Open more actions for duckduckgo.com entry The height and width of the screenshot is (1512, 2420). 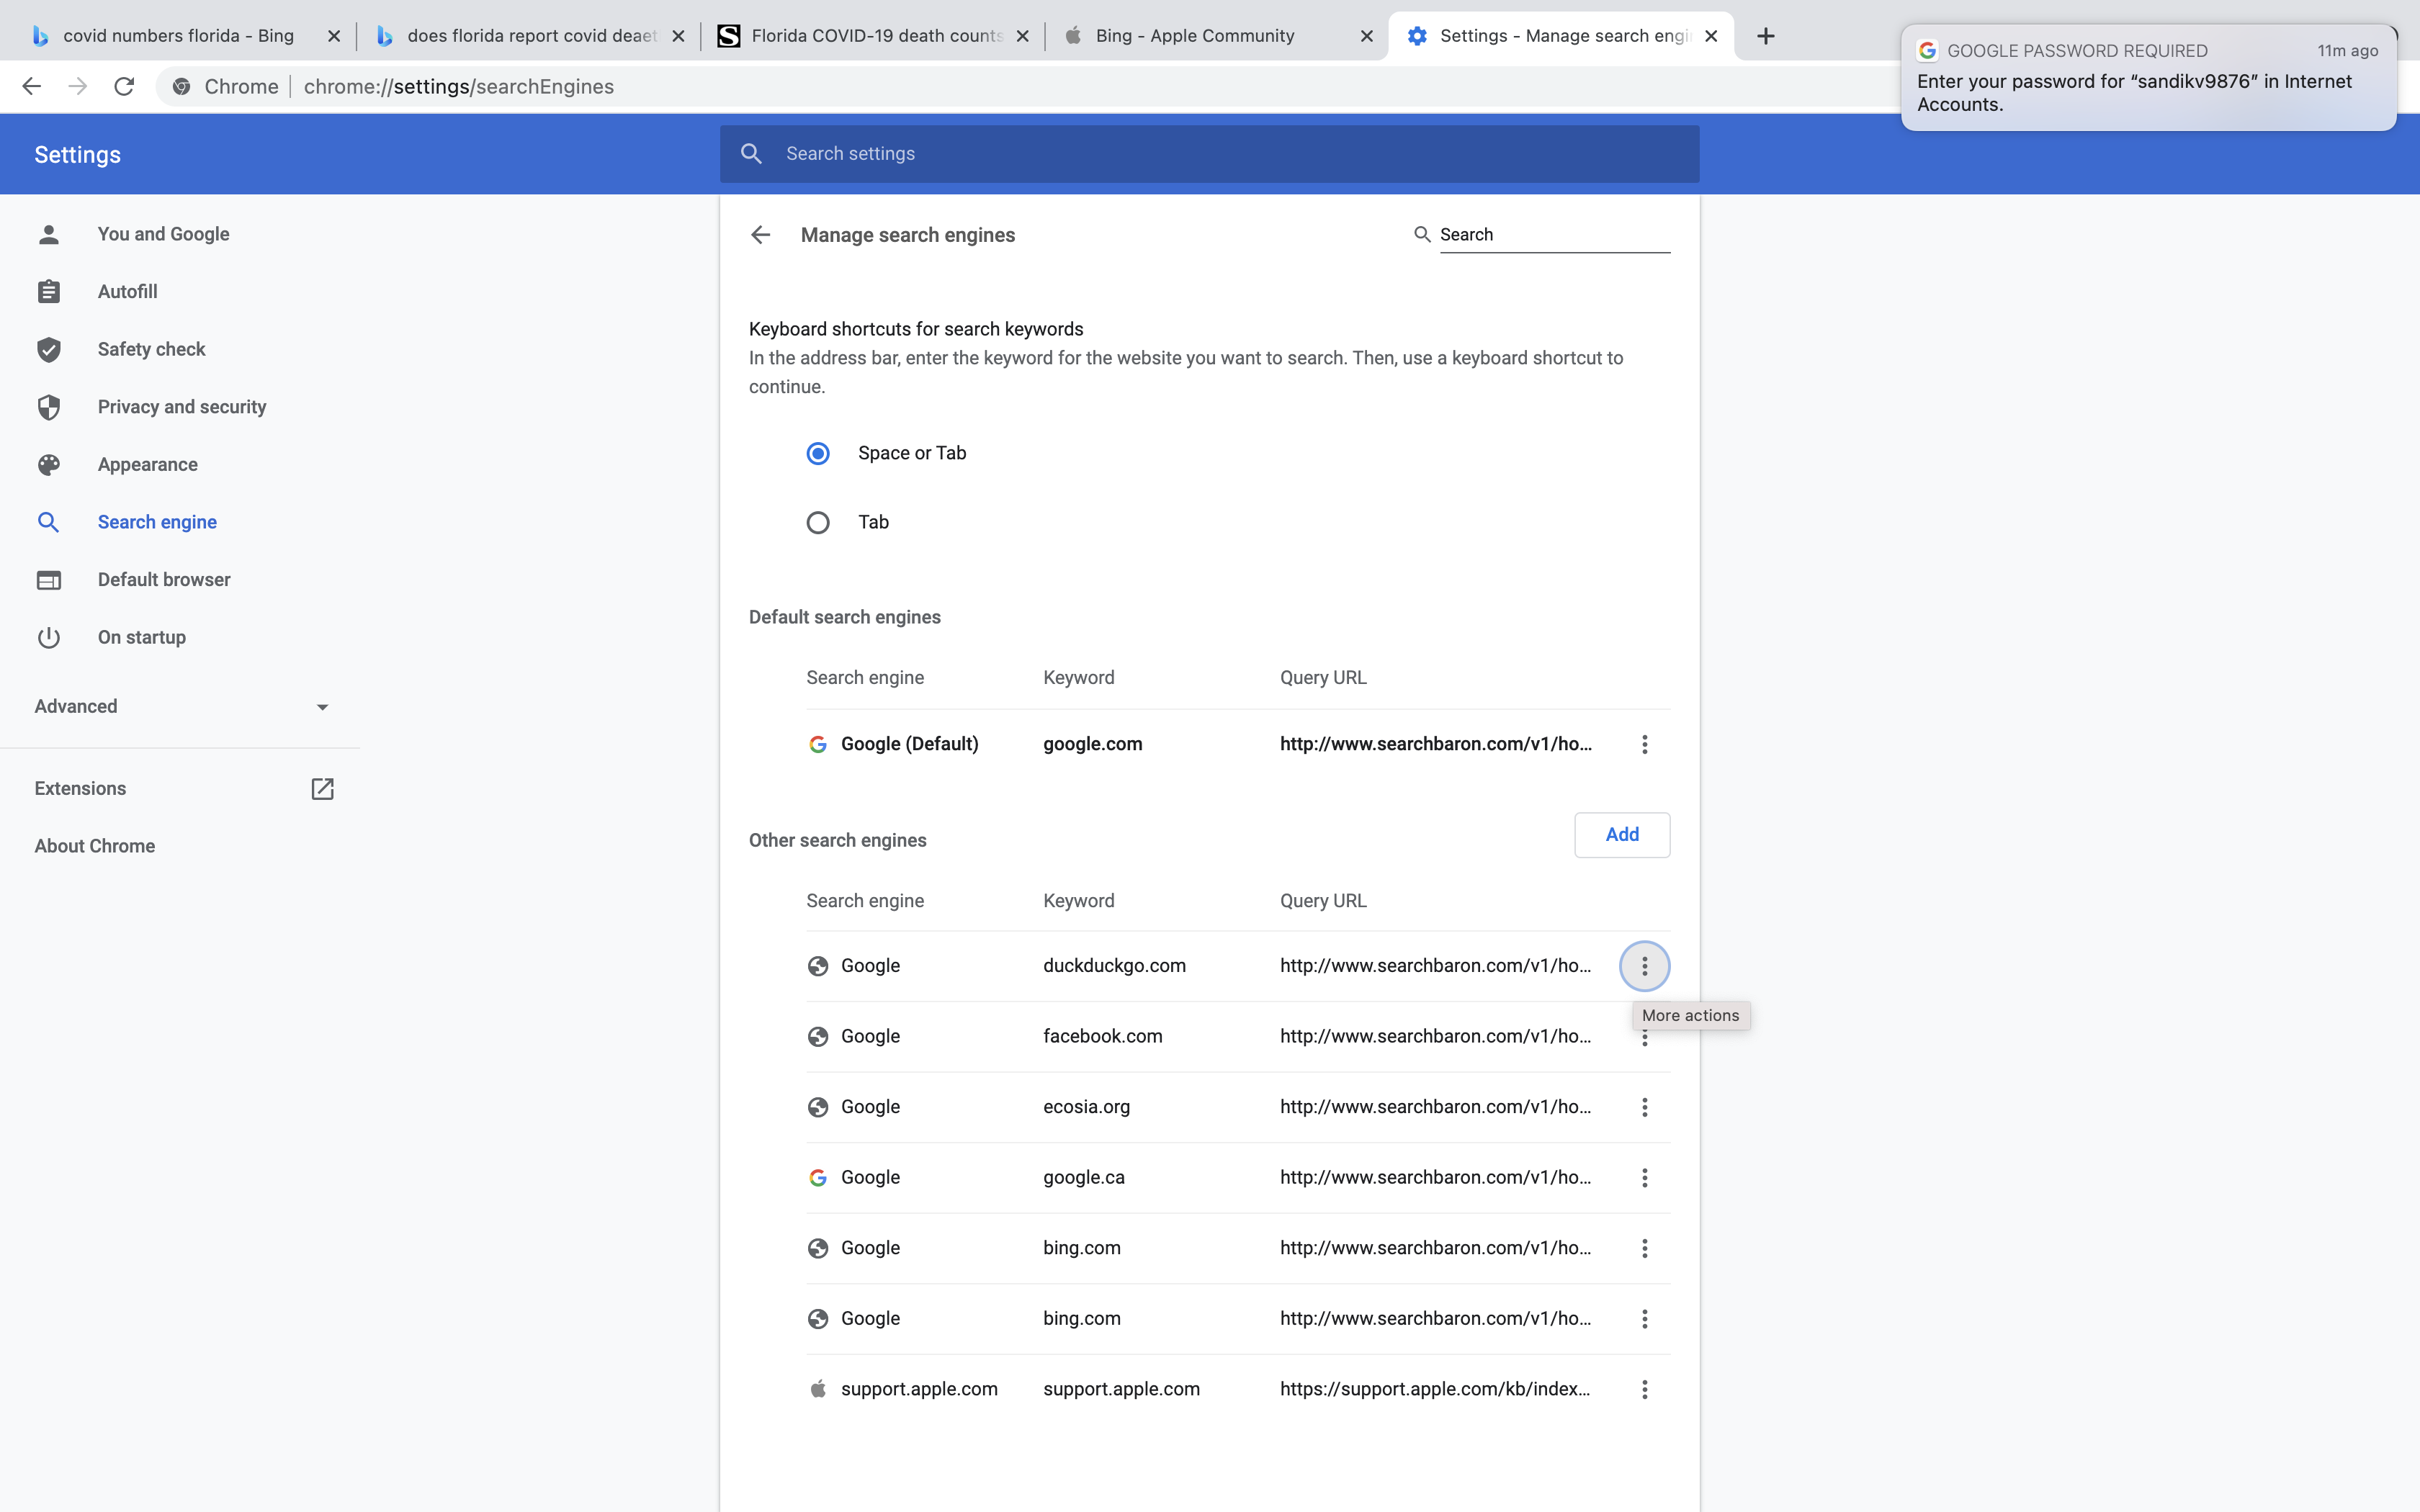point(1644,966)
